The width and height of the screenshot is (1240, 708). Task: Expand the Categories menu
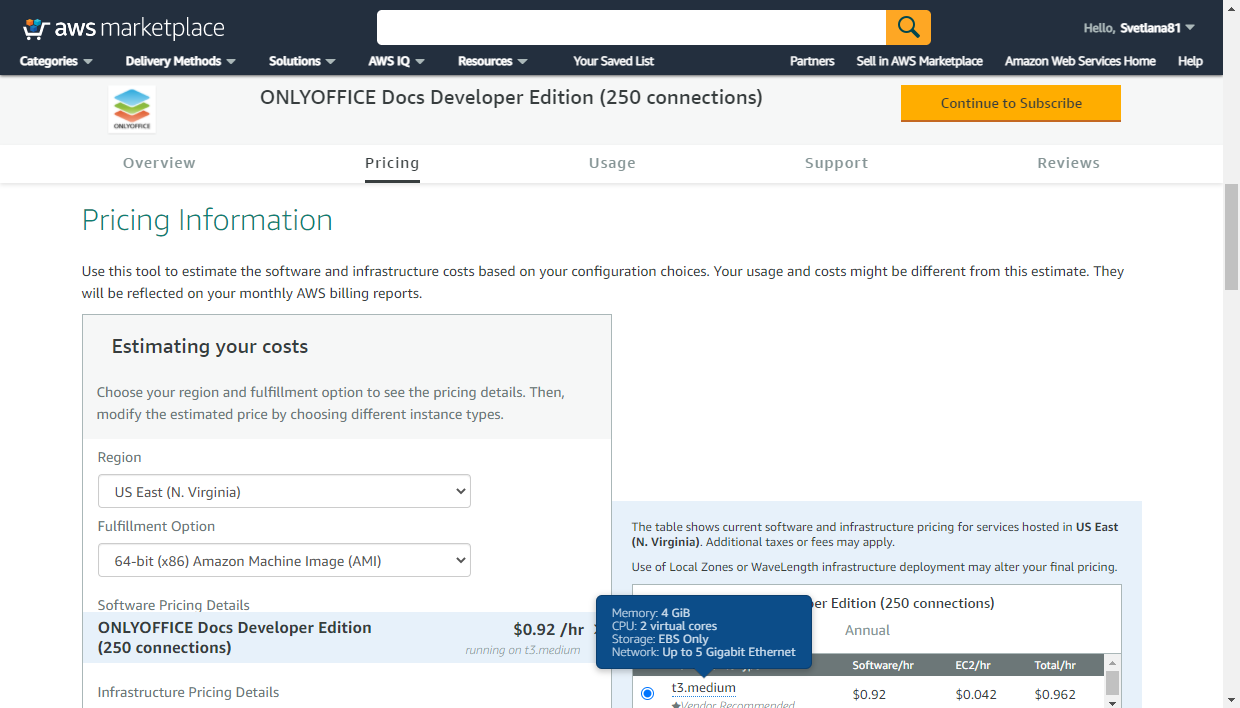(56, 61)
